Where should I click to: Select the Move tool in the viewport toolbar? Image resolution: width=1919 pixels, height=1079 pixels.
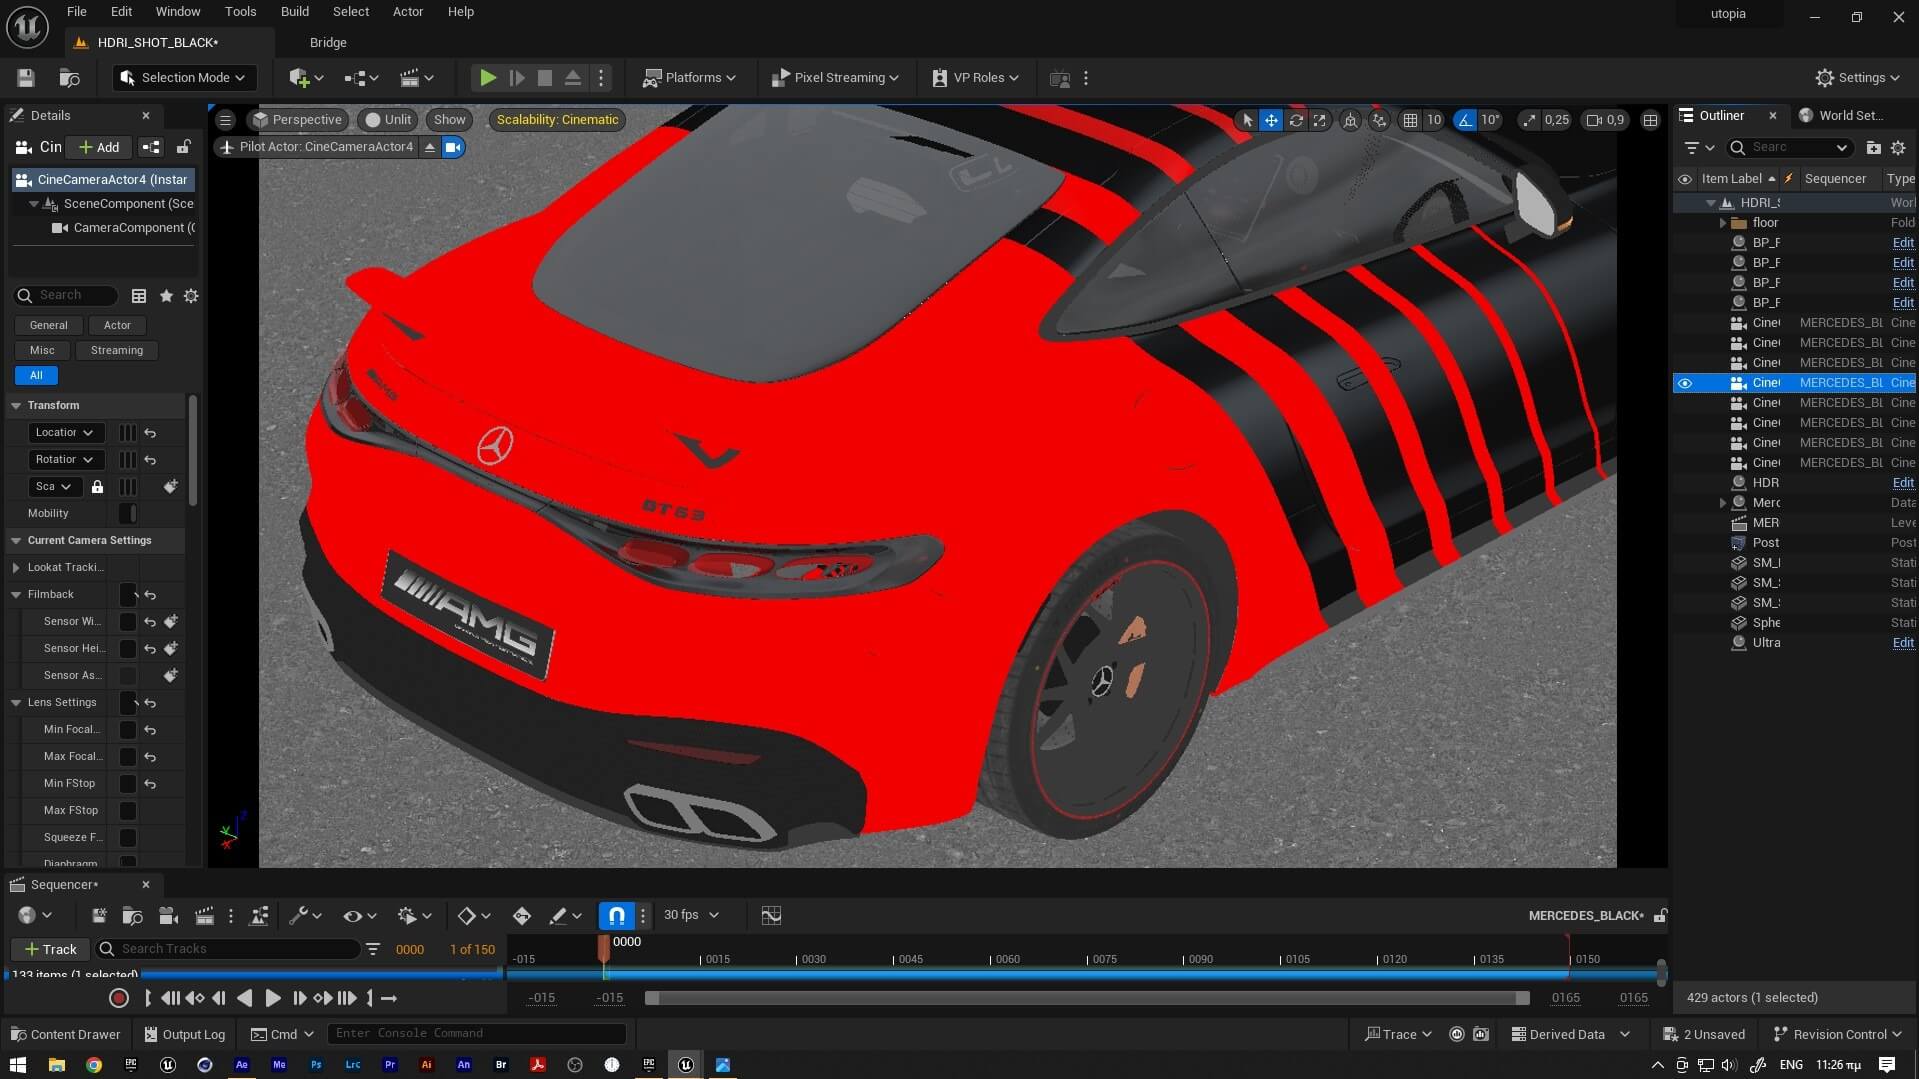[x=1271, y=119]
